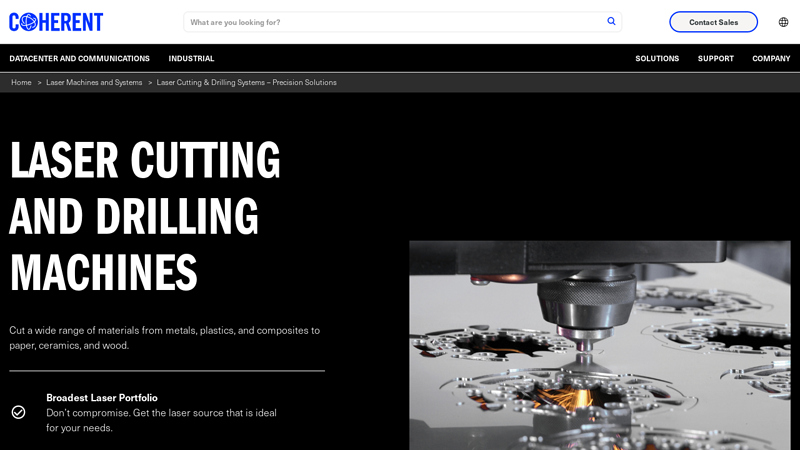Click the 'Laser Cutting and Drilling Machines' heading

145,216
